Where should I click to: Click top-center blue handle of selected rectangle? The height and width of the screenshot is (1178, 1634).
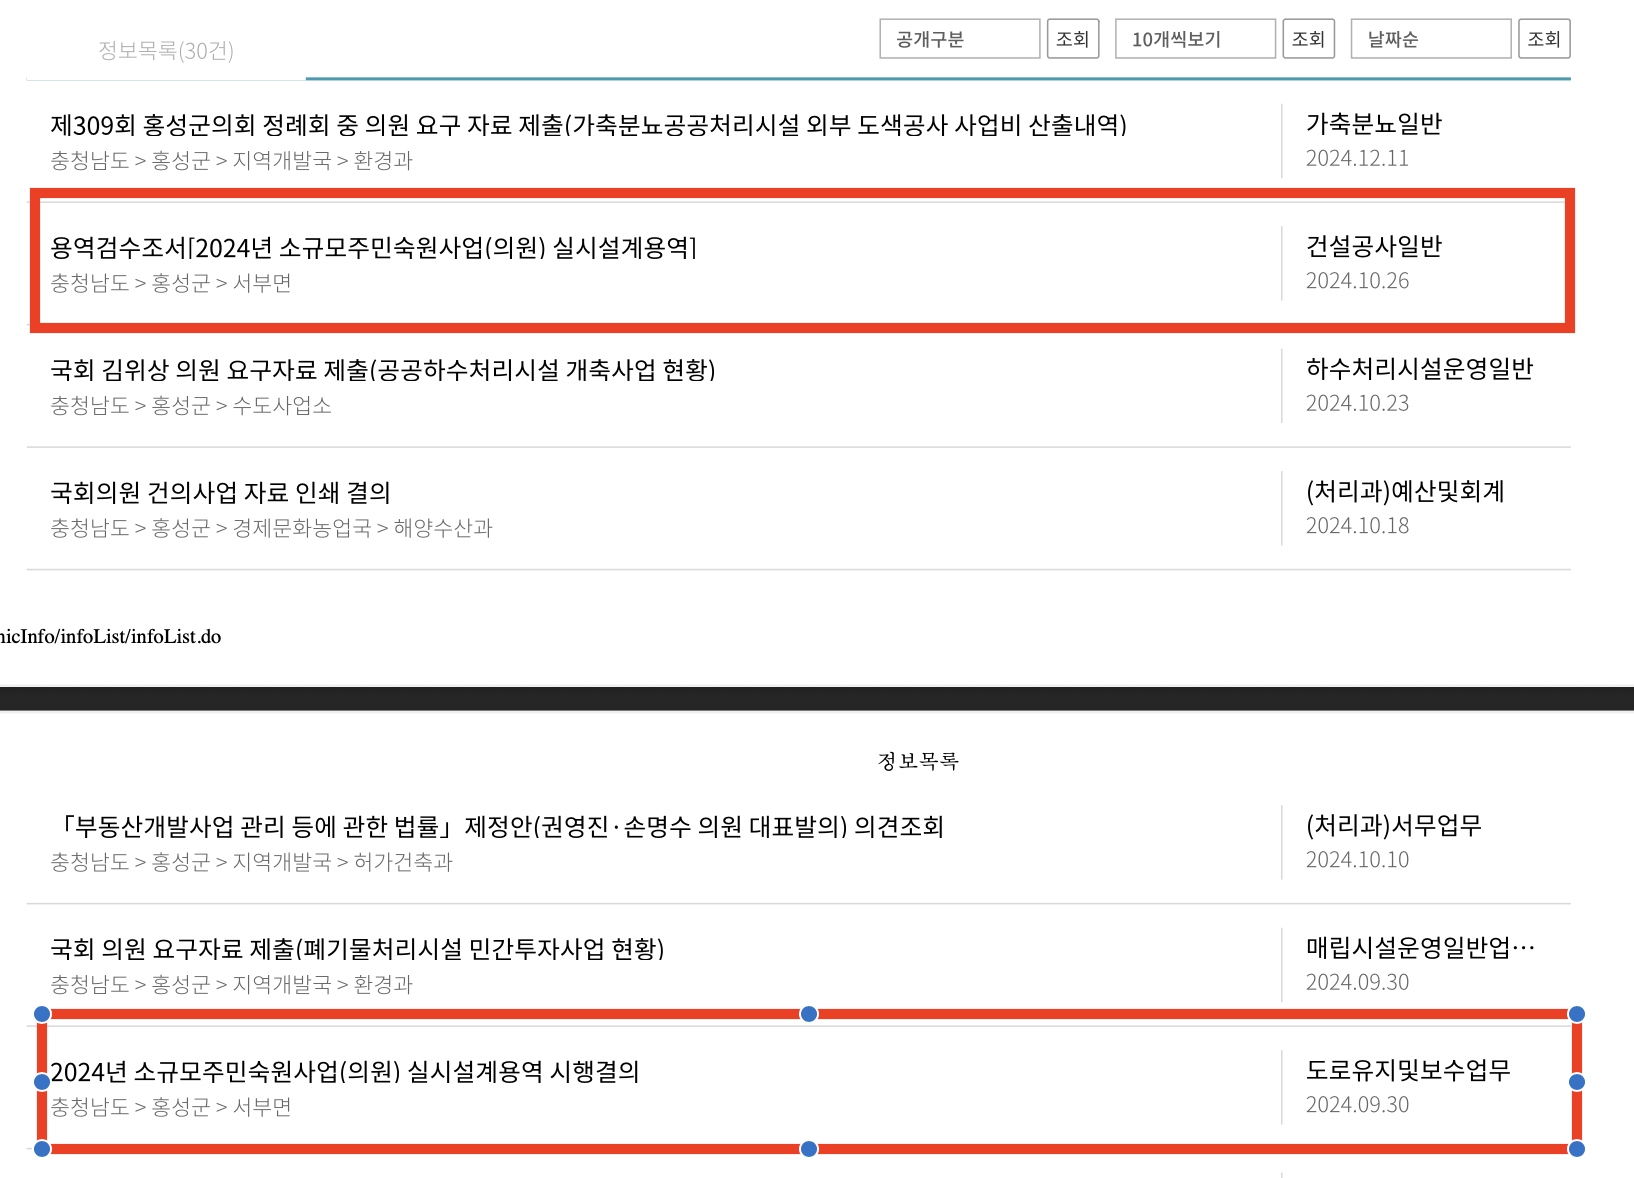click(809, 1014)
